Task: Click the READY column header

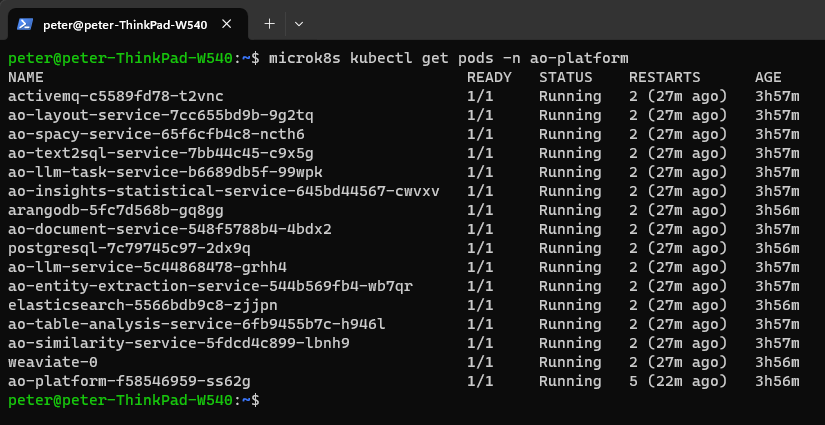Action: coord(489,77)
